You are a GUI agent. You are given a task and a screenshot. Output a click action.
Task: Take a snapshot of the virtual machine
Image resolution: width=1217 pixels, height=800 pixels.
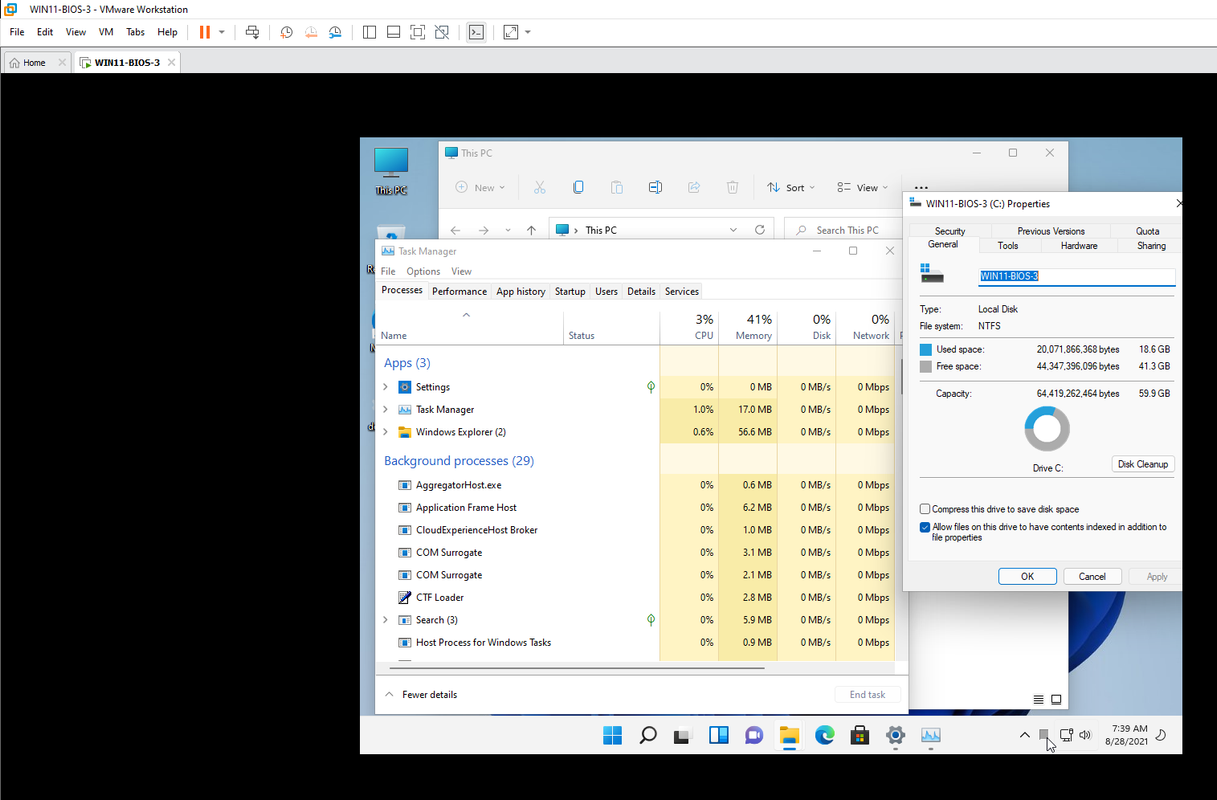pos(287,32)
